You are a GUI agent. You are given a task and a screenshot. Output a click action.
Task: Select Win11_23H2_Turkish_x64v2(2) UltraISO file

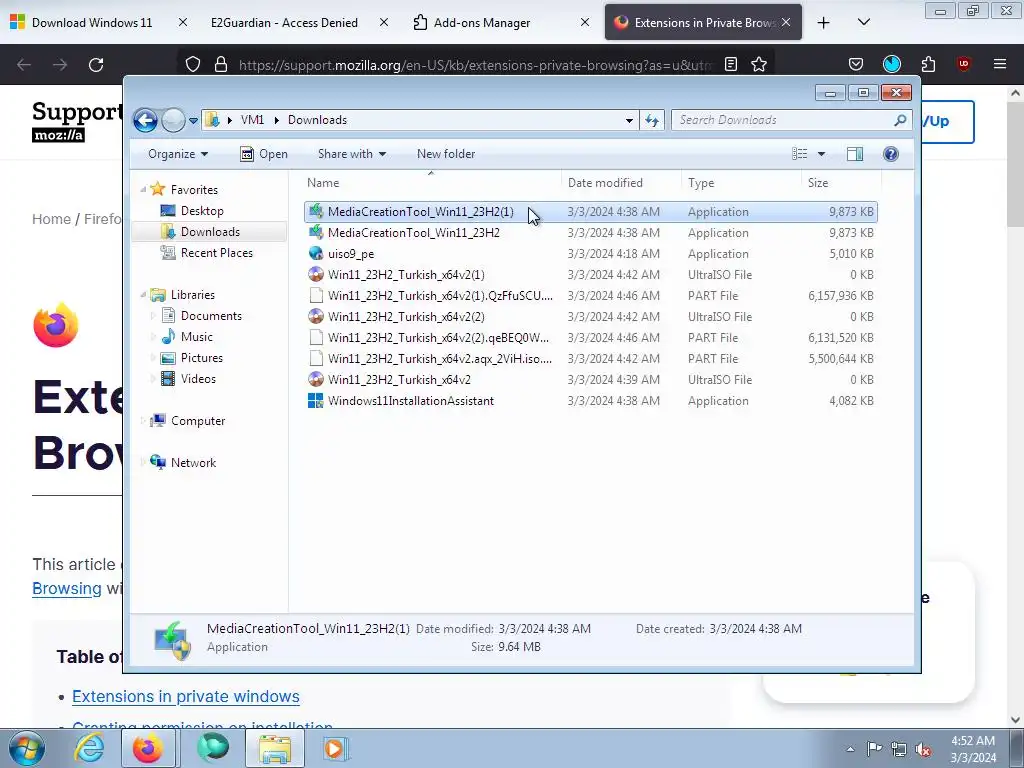(x=590, y=317)
